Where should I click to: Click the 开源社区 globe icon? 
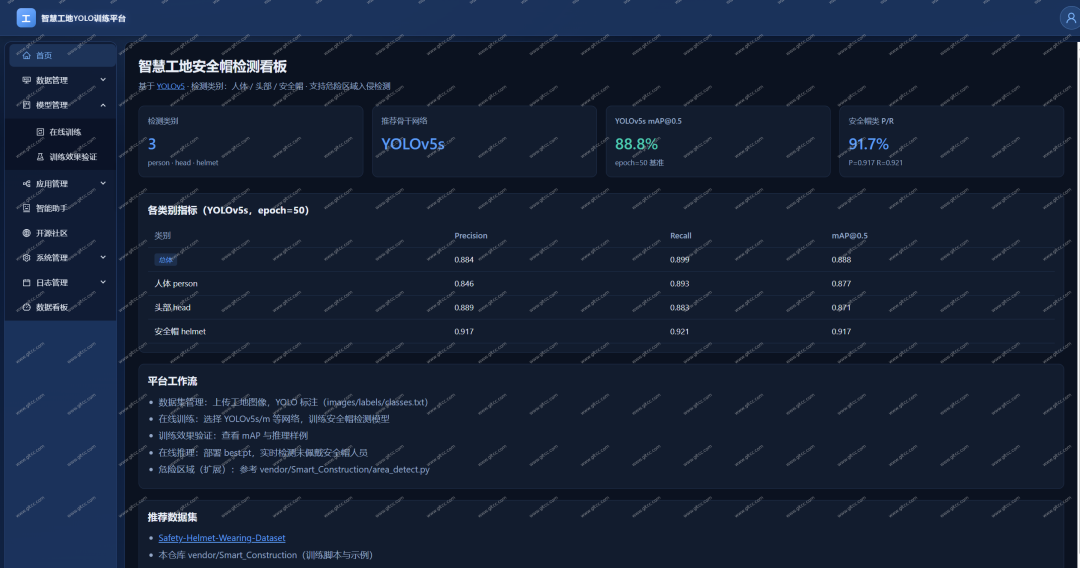pyautogui.click(x=26, y=233)
